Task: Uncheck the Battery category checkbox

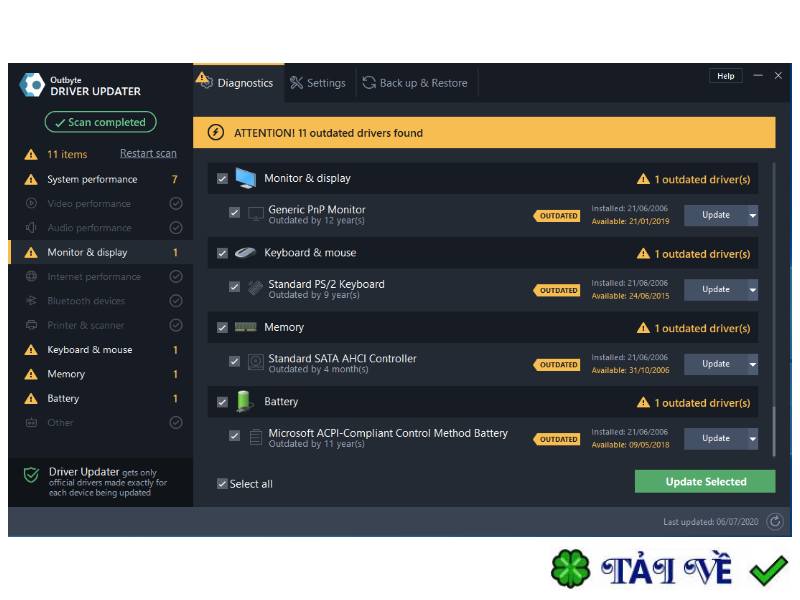Action: [222, 402]
